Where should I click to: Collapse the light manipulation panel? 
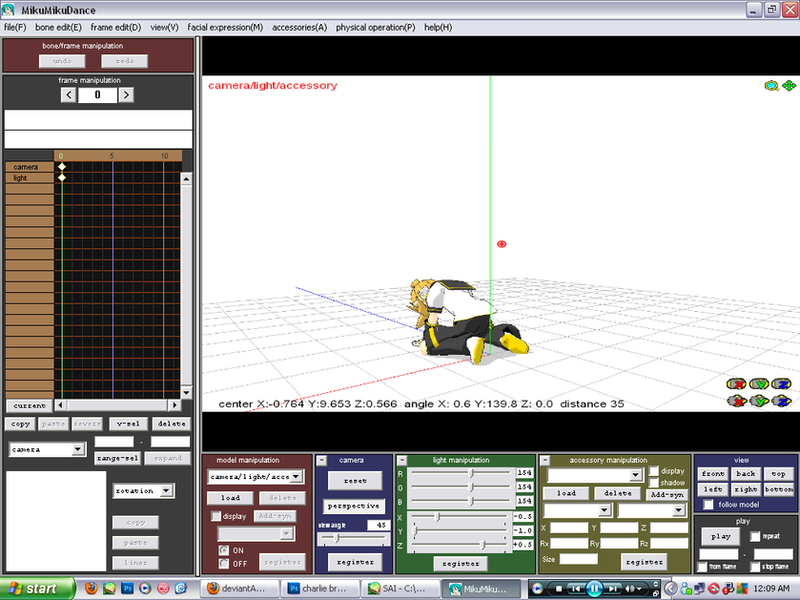(x=402, y=461)
